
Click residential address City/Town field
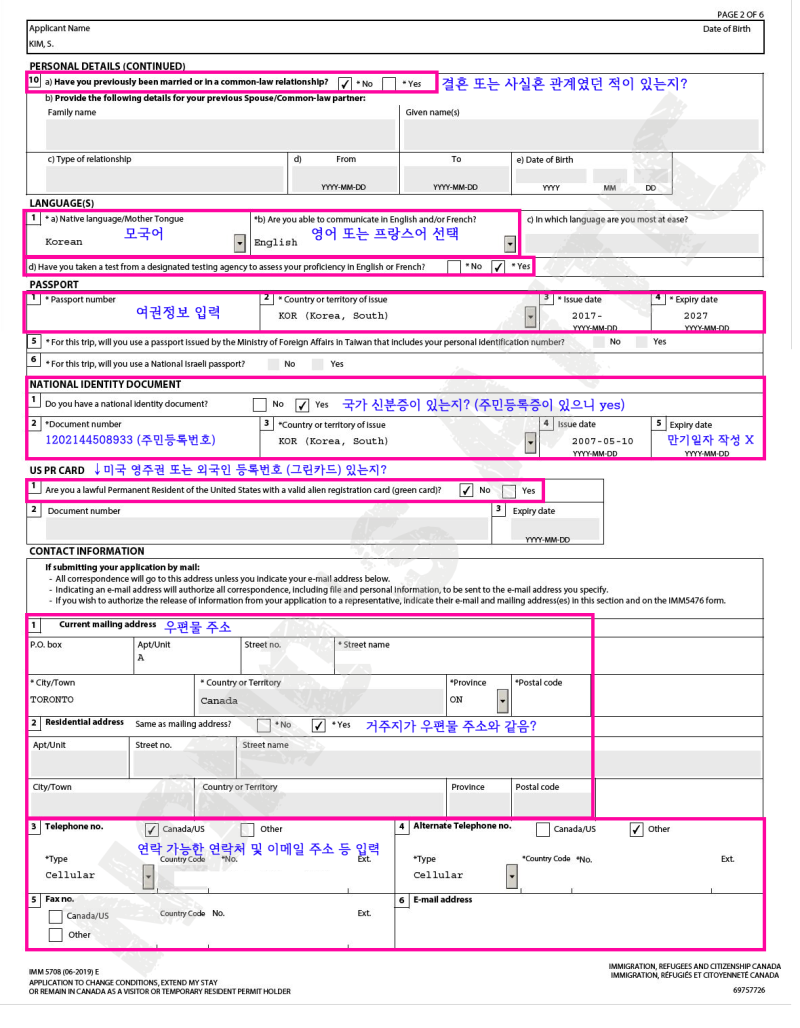click(111, 804)
